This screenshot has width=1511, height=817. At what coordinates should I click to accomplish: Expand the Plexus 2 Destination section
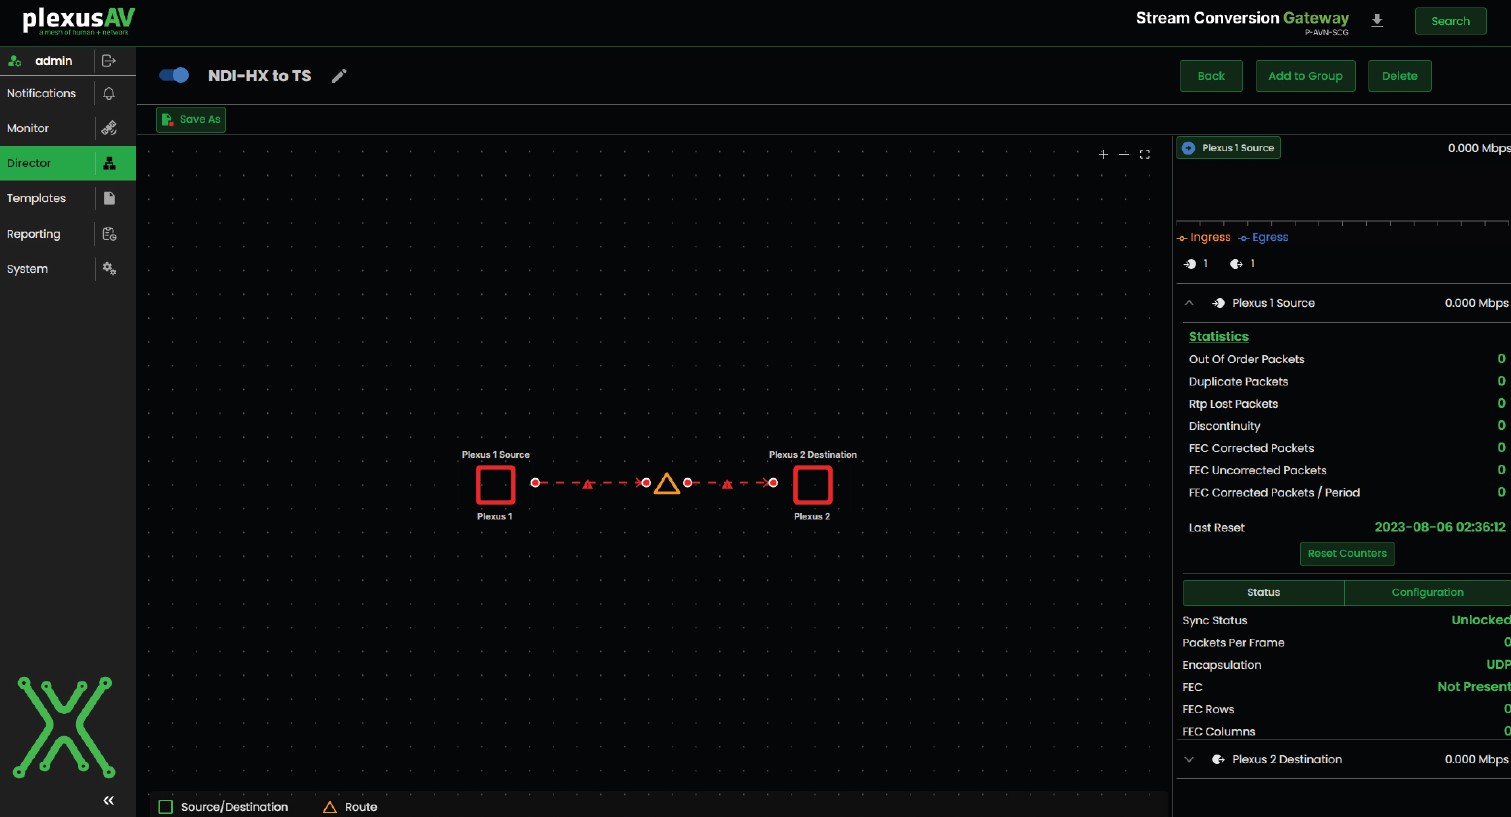1189,760
